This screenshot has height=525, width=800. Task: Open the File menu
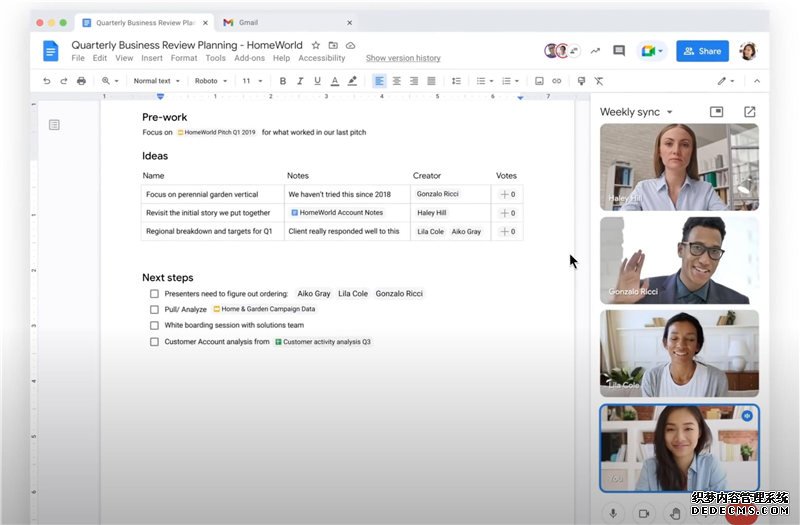tap(78, 58)
